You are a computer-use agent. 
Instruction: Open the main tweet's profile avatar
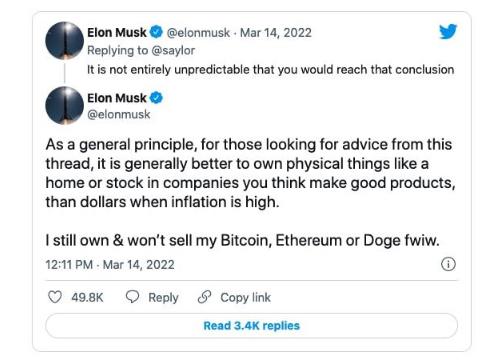[64, 105]
